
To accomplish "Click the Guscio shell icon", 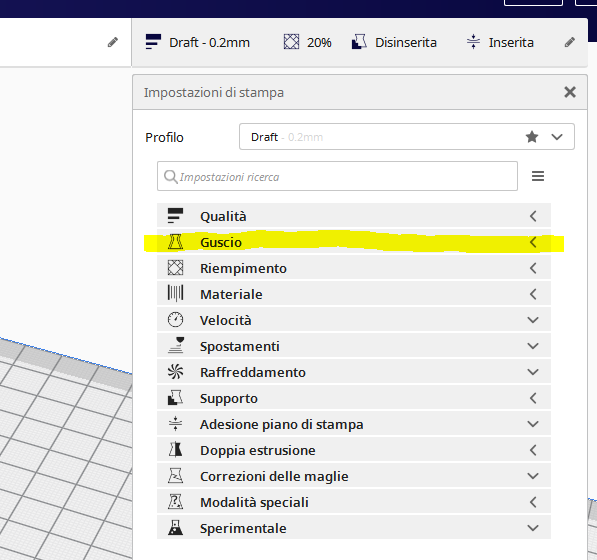I will (175, 242).
